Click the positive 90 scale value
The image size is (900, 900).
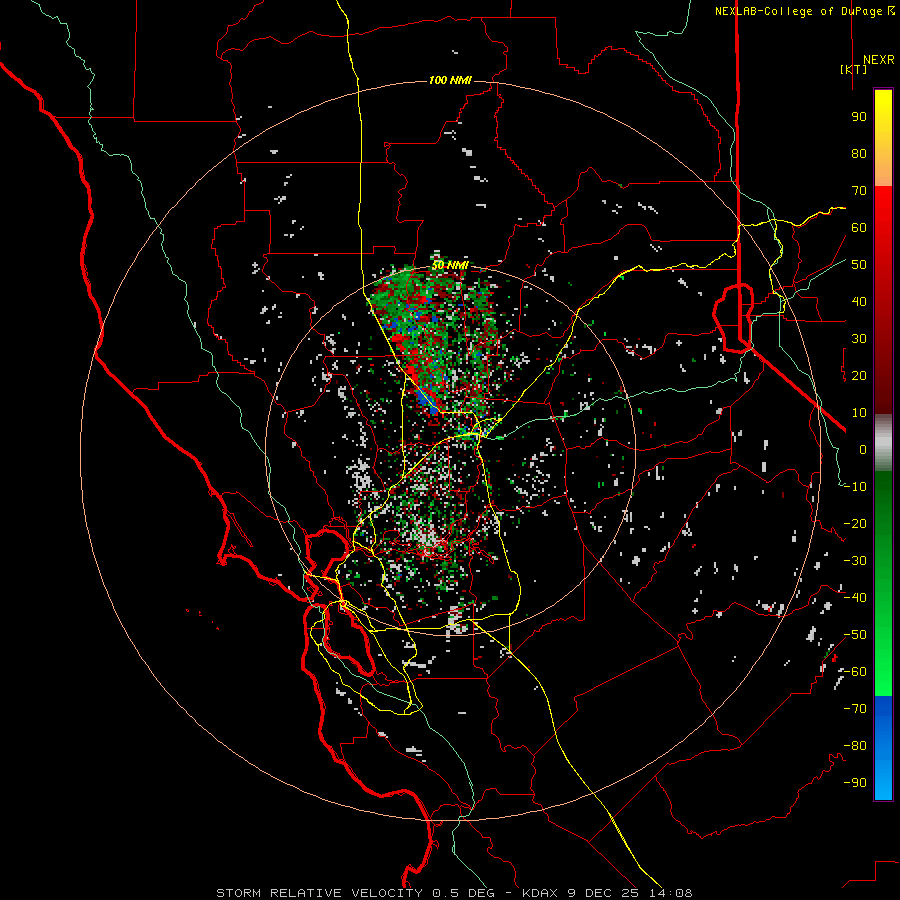pyautogui.click(x=859, y=117)
